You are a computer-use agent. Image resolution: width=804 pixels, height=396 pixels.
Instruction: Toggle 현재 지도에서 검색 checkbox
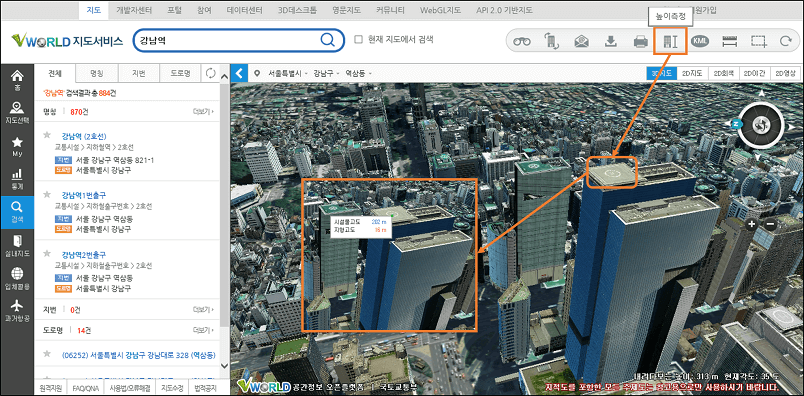pyautogui.click(x=358, y=39)
